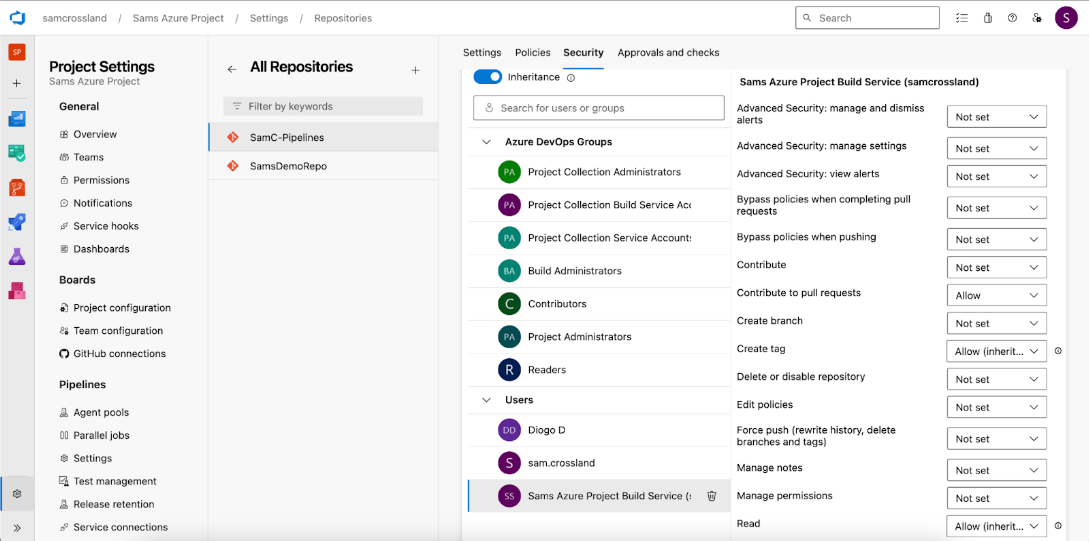The width and height of the screenshot is (1089, 541).
Task: Click Search for users or groups field
Action: [x=599, y=108]
